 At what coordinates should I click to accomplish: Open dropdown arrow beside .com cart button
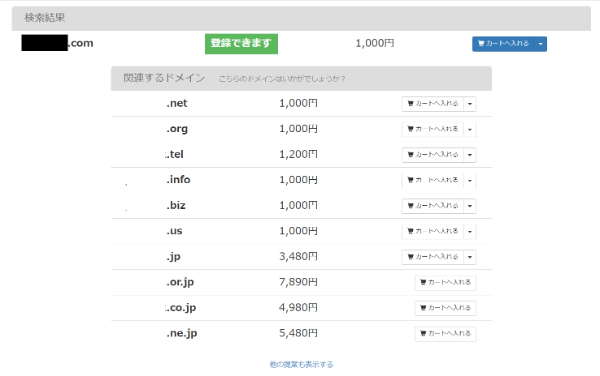(x=541, y=44)
